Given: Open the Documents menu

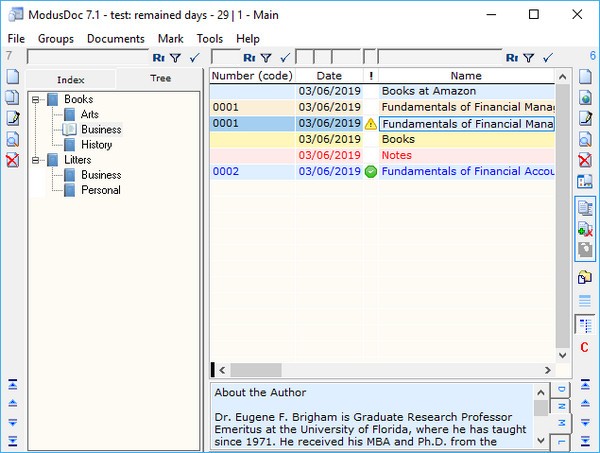Looking at the screenshot, I should [115, 38].
